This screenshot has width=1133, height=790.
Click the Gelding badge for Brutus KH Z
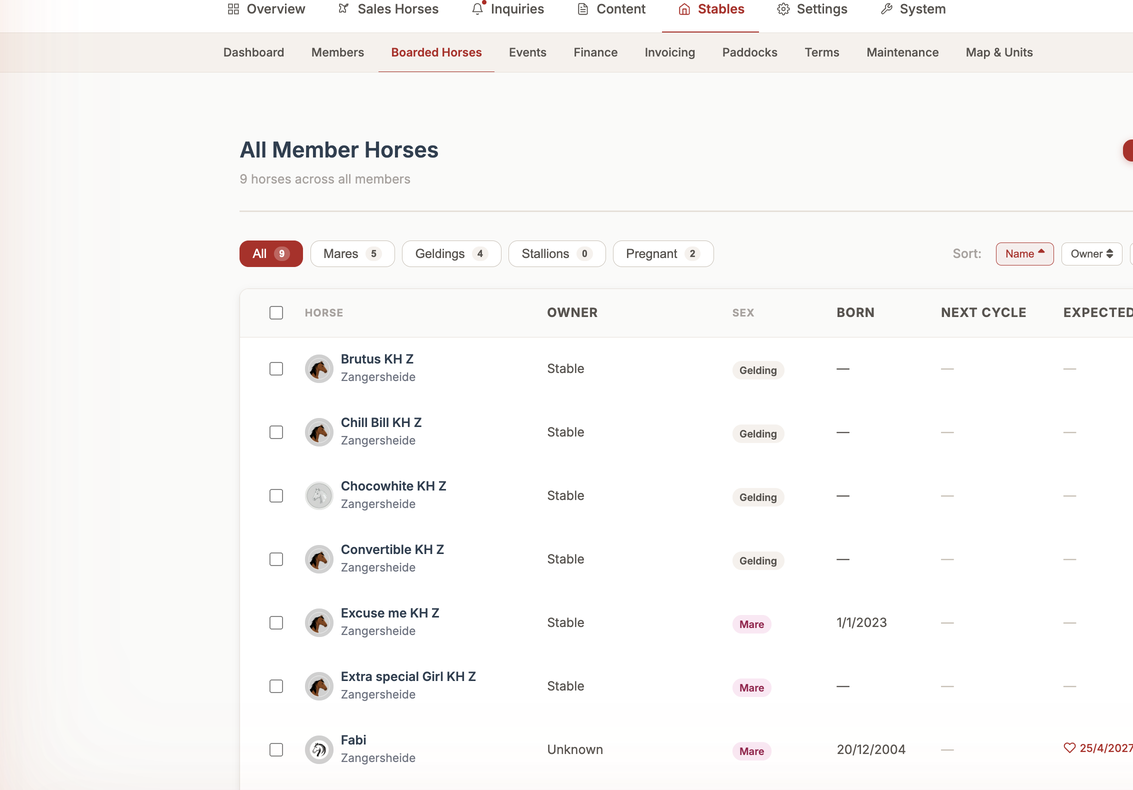pyautogui.click(x=758, y=370)
